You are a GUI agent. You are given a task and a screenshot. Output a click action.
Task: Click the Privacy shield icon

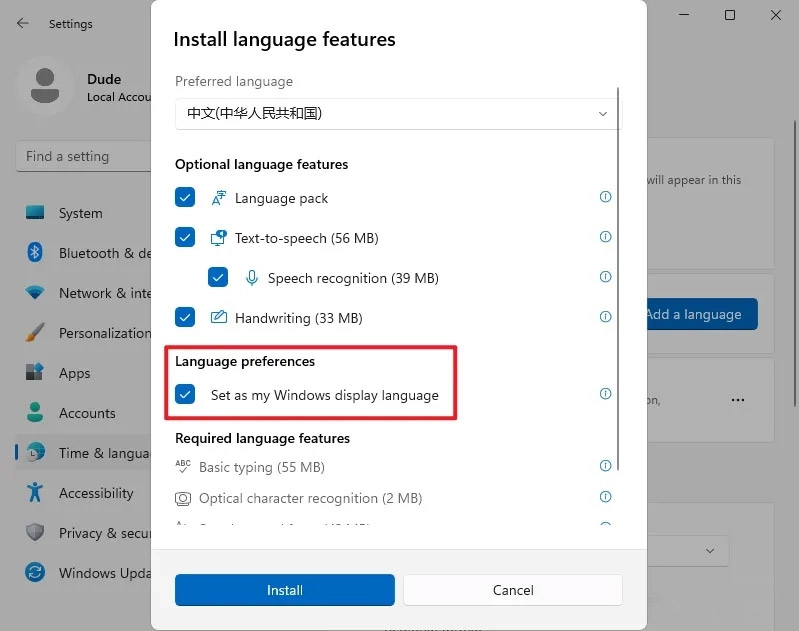[35, 532]
